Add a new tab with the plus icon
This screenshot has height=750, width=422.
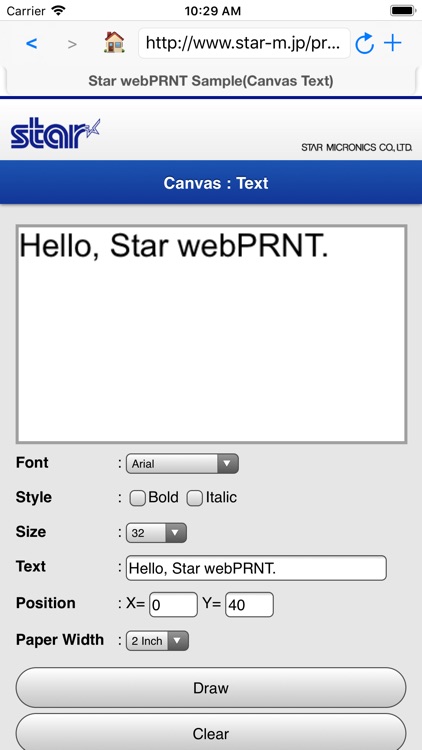coord(393,44)
